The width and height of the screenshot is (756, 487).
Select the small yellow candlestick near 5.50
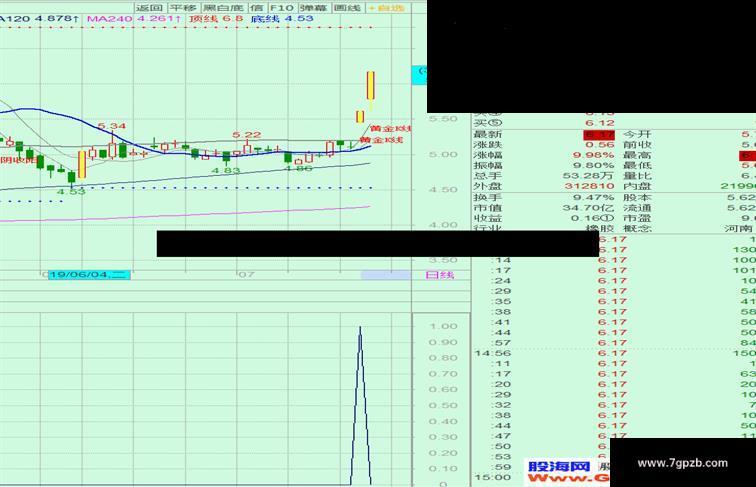(360, 116)
